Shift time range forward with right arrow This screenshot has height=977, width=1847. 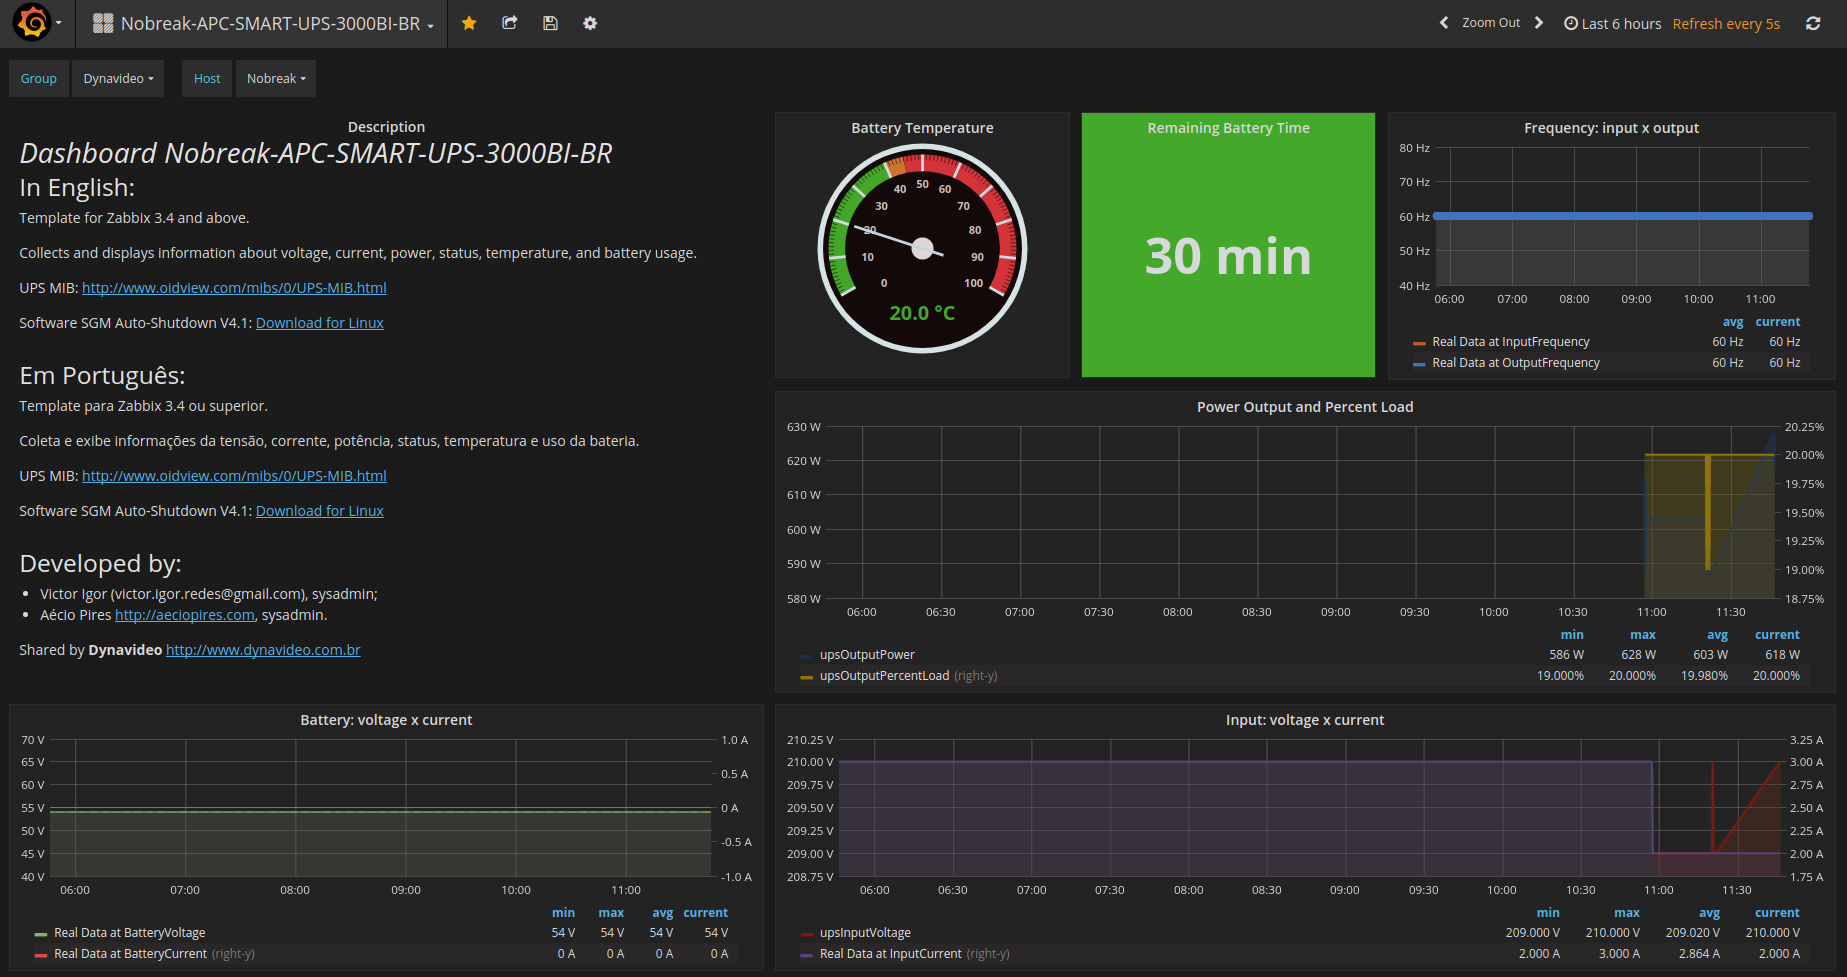[1539, 23]
